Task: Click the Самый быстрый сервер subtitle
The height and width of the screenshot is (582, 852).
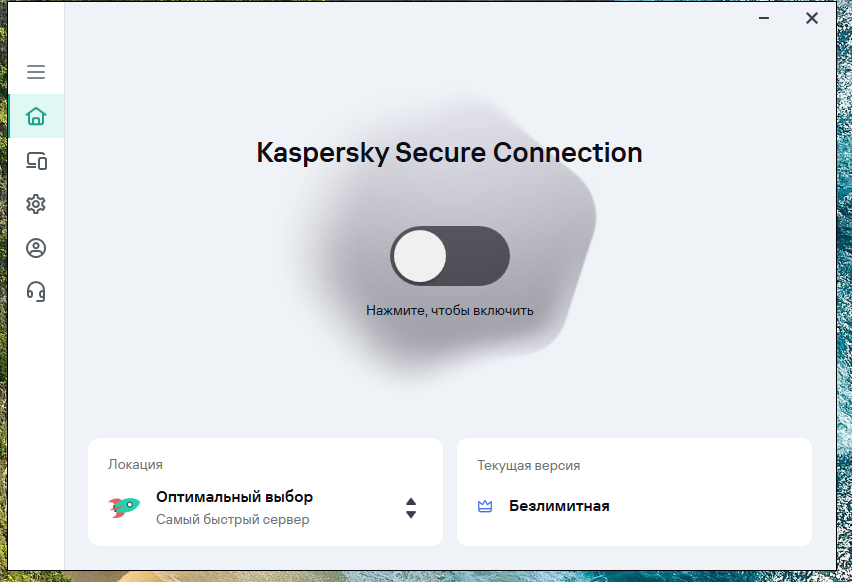Action: click(232, 520)
